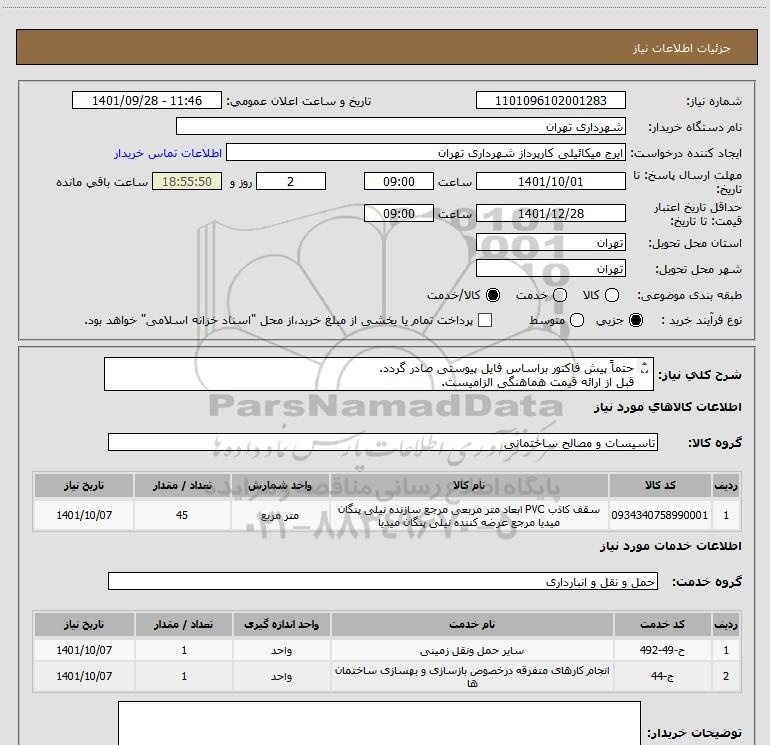Open the اطلاعات تماس خریدار link

[x=168, y=153]
